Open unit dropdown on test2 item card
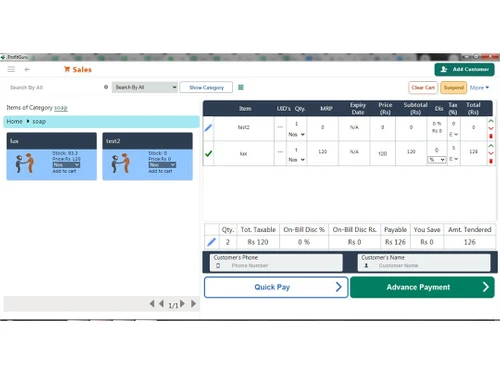This screenshot has height=375, width=500. [162, 165]
